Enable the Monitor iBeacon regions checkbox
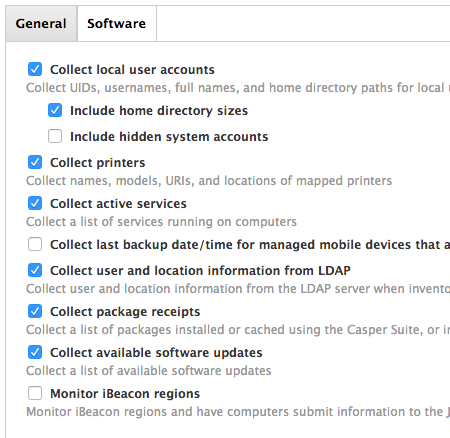The width and height of the screenshot is (450, 438). [35, 393]
